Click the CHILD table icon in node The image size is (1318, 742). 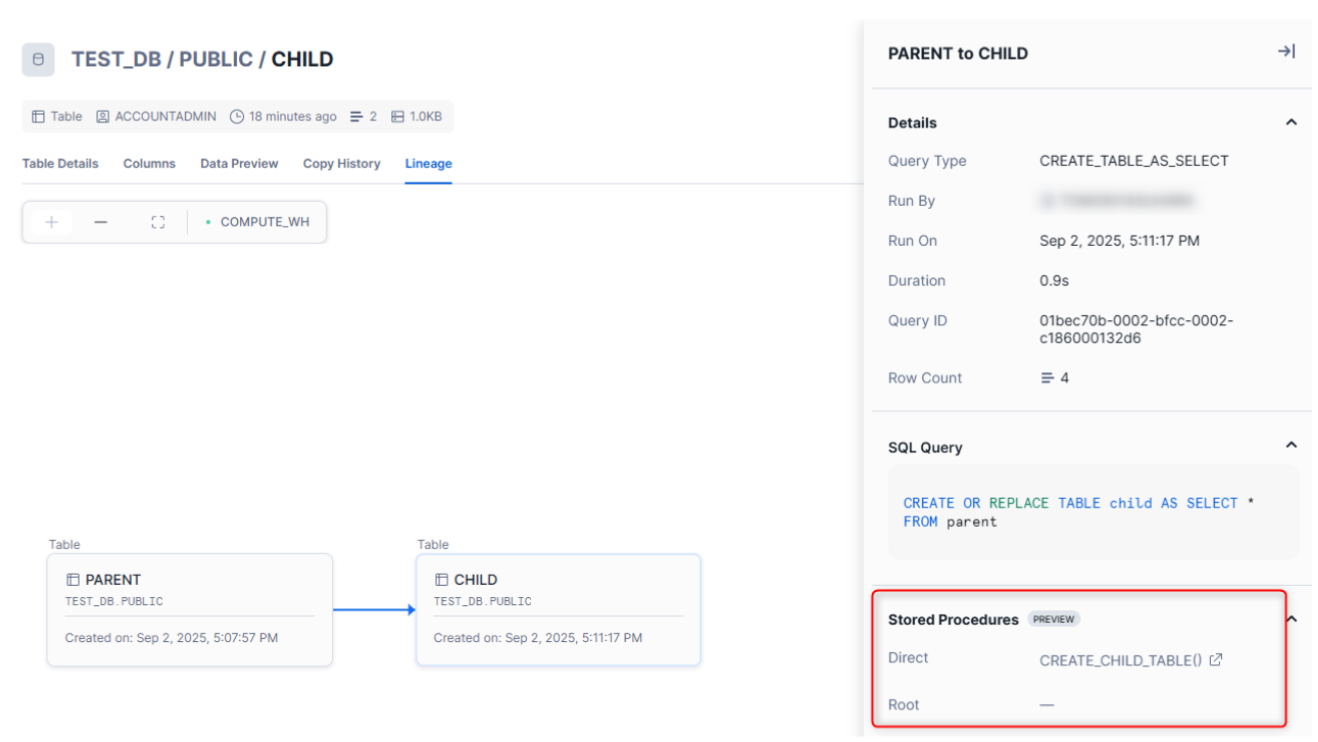pos(441,580)
